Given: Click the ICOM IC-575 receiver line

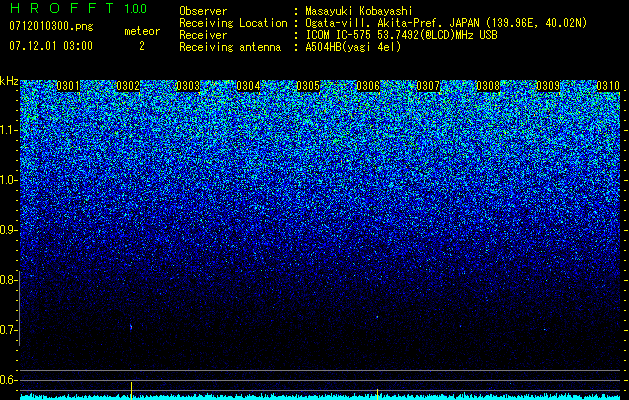Looking at the screenshot, I should pyautogui.click(x=401, y=35).
